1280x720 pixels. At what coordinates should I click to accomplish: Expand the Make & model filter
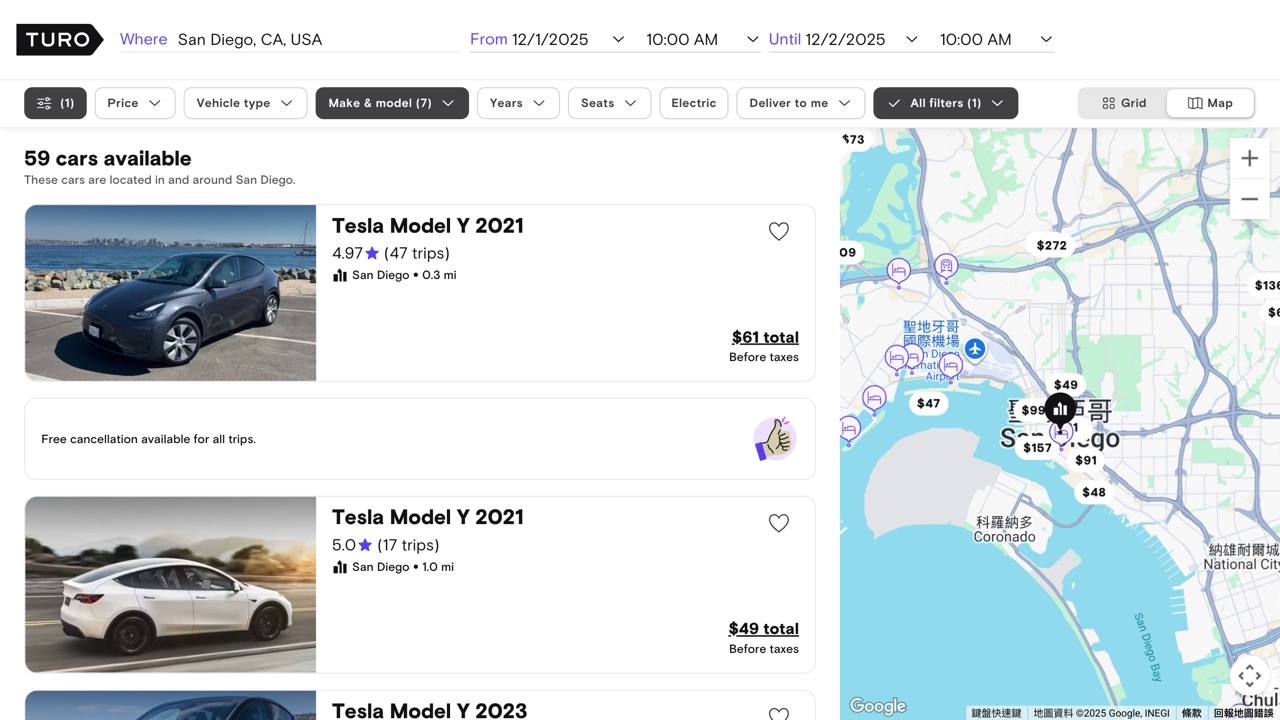pos(392,103)
